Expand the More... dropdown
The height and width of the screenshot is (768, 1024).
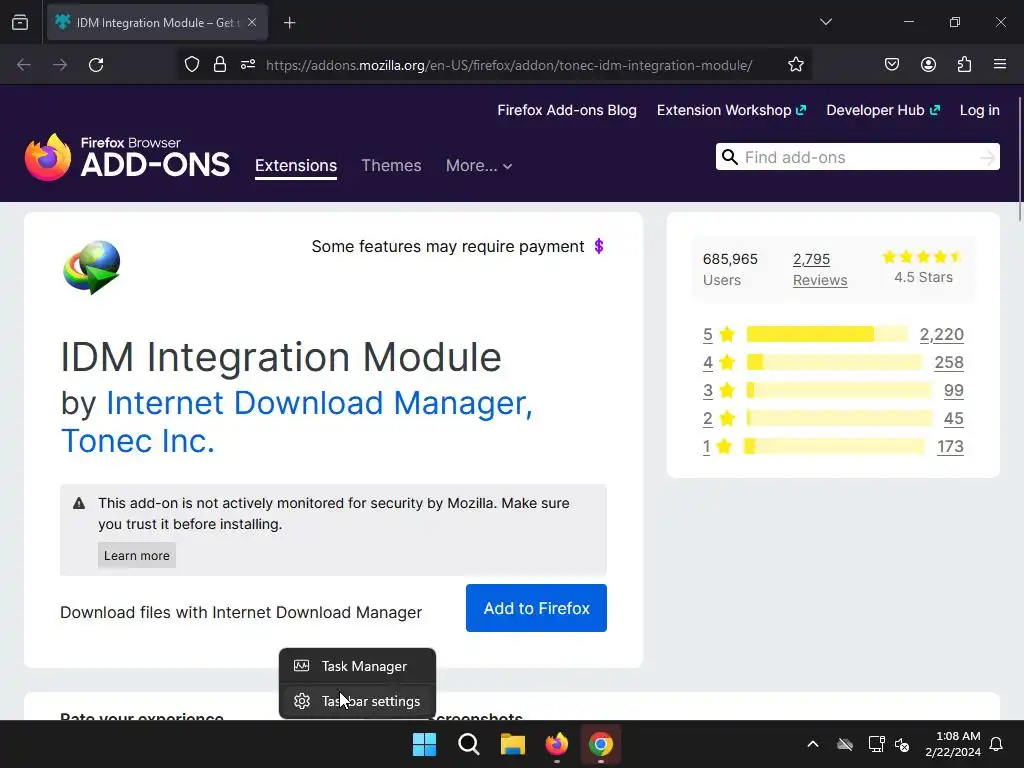coord(479,166)
